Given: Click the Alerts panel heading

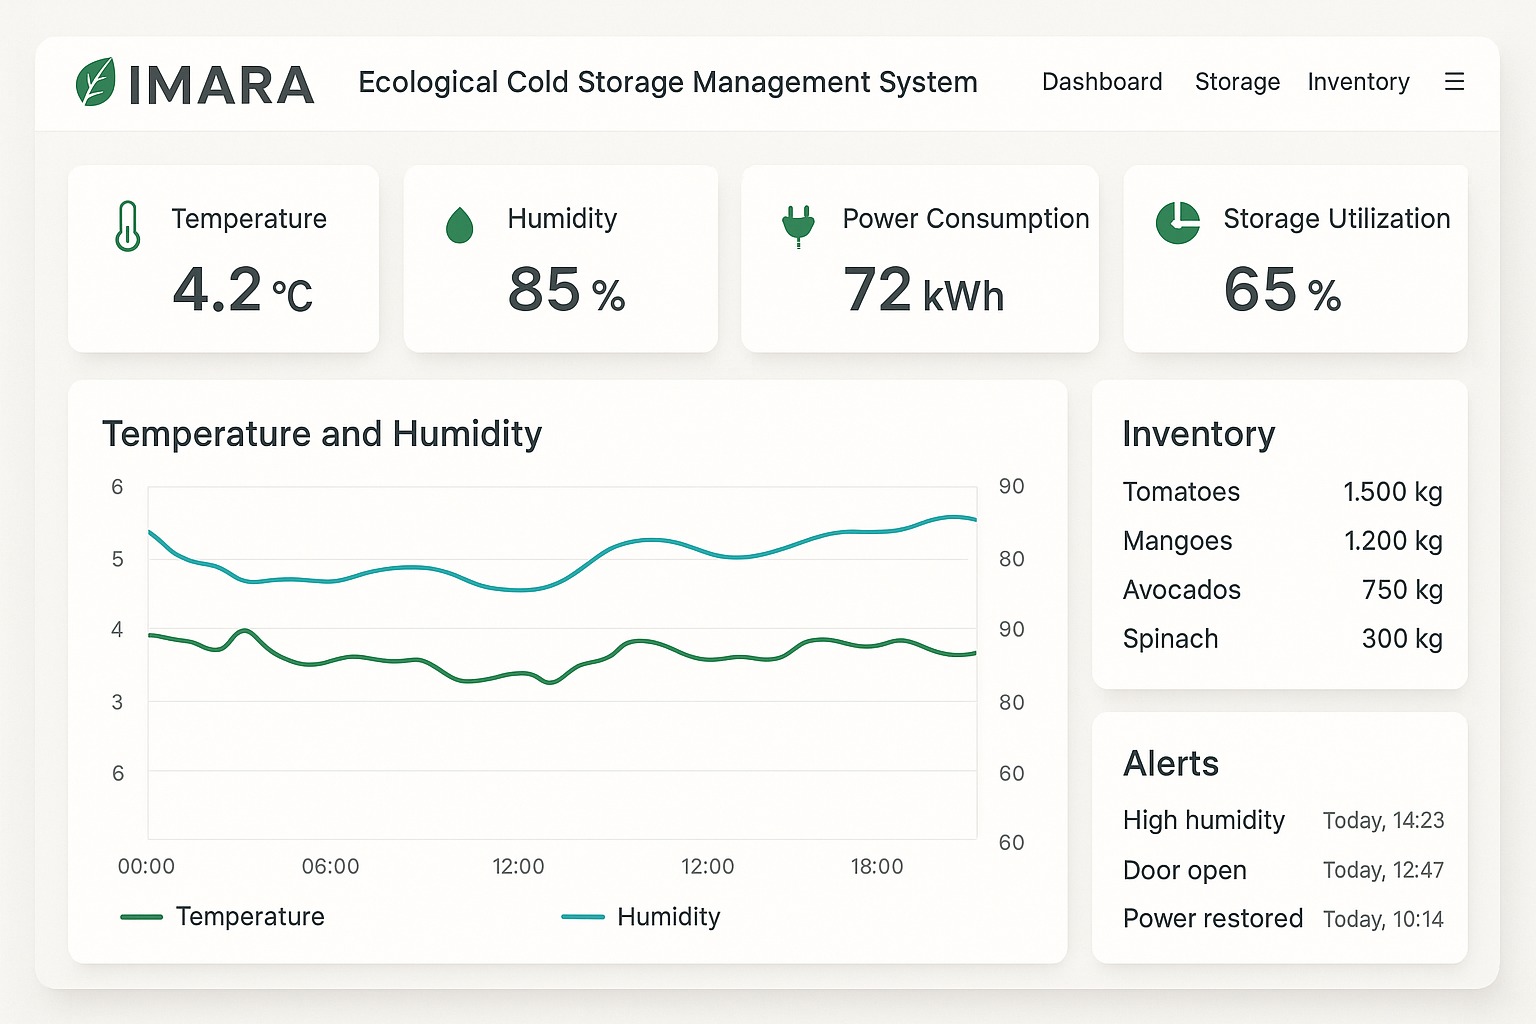Looking at the screenshot, I should [x=1171, y=764].
